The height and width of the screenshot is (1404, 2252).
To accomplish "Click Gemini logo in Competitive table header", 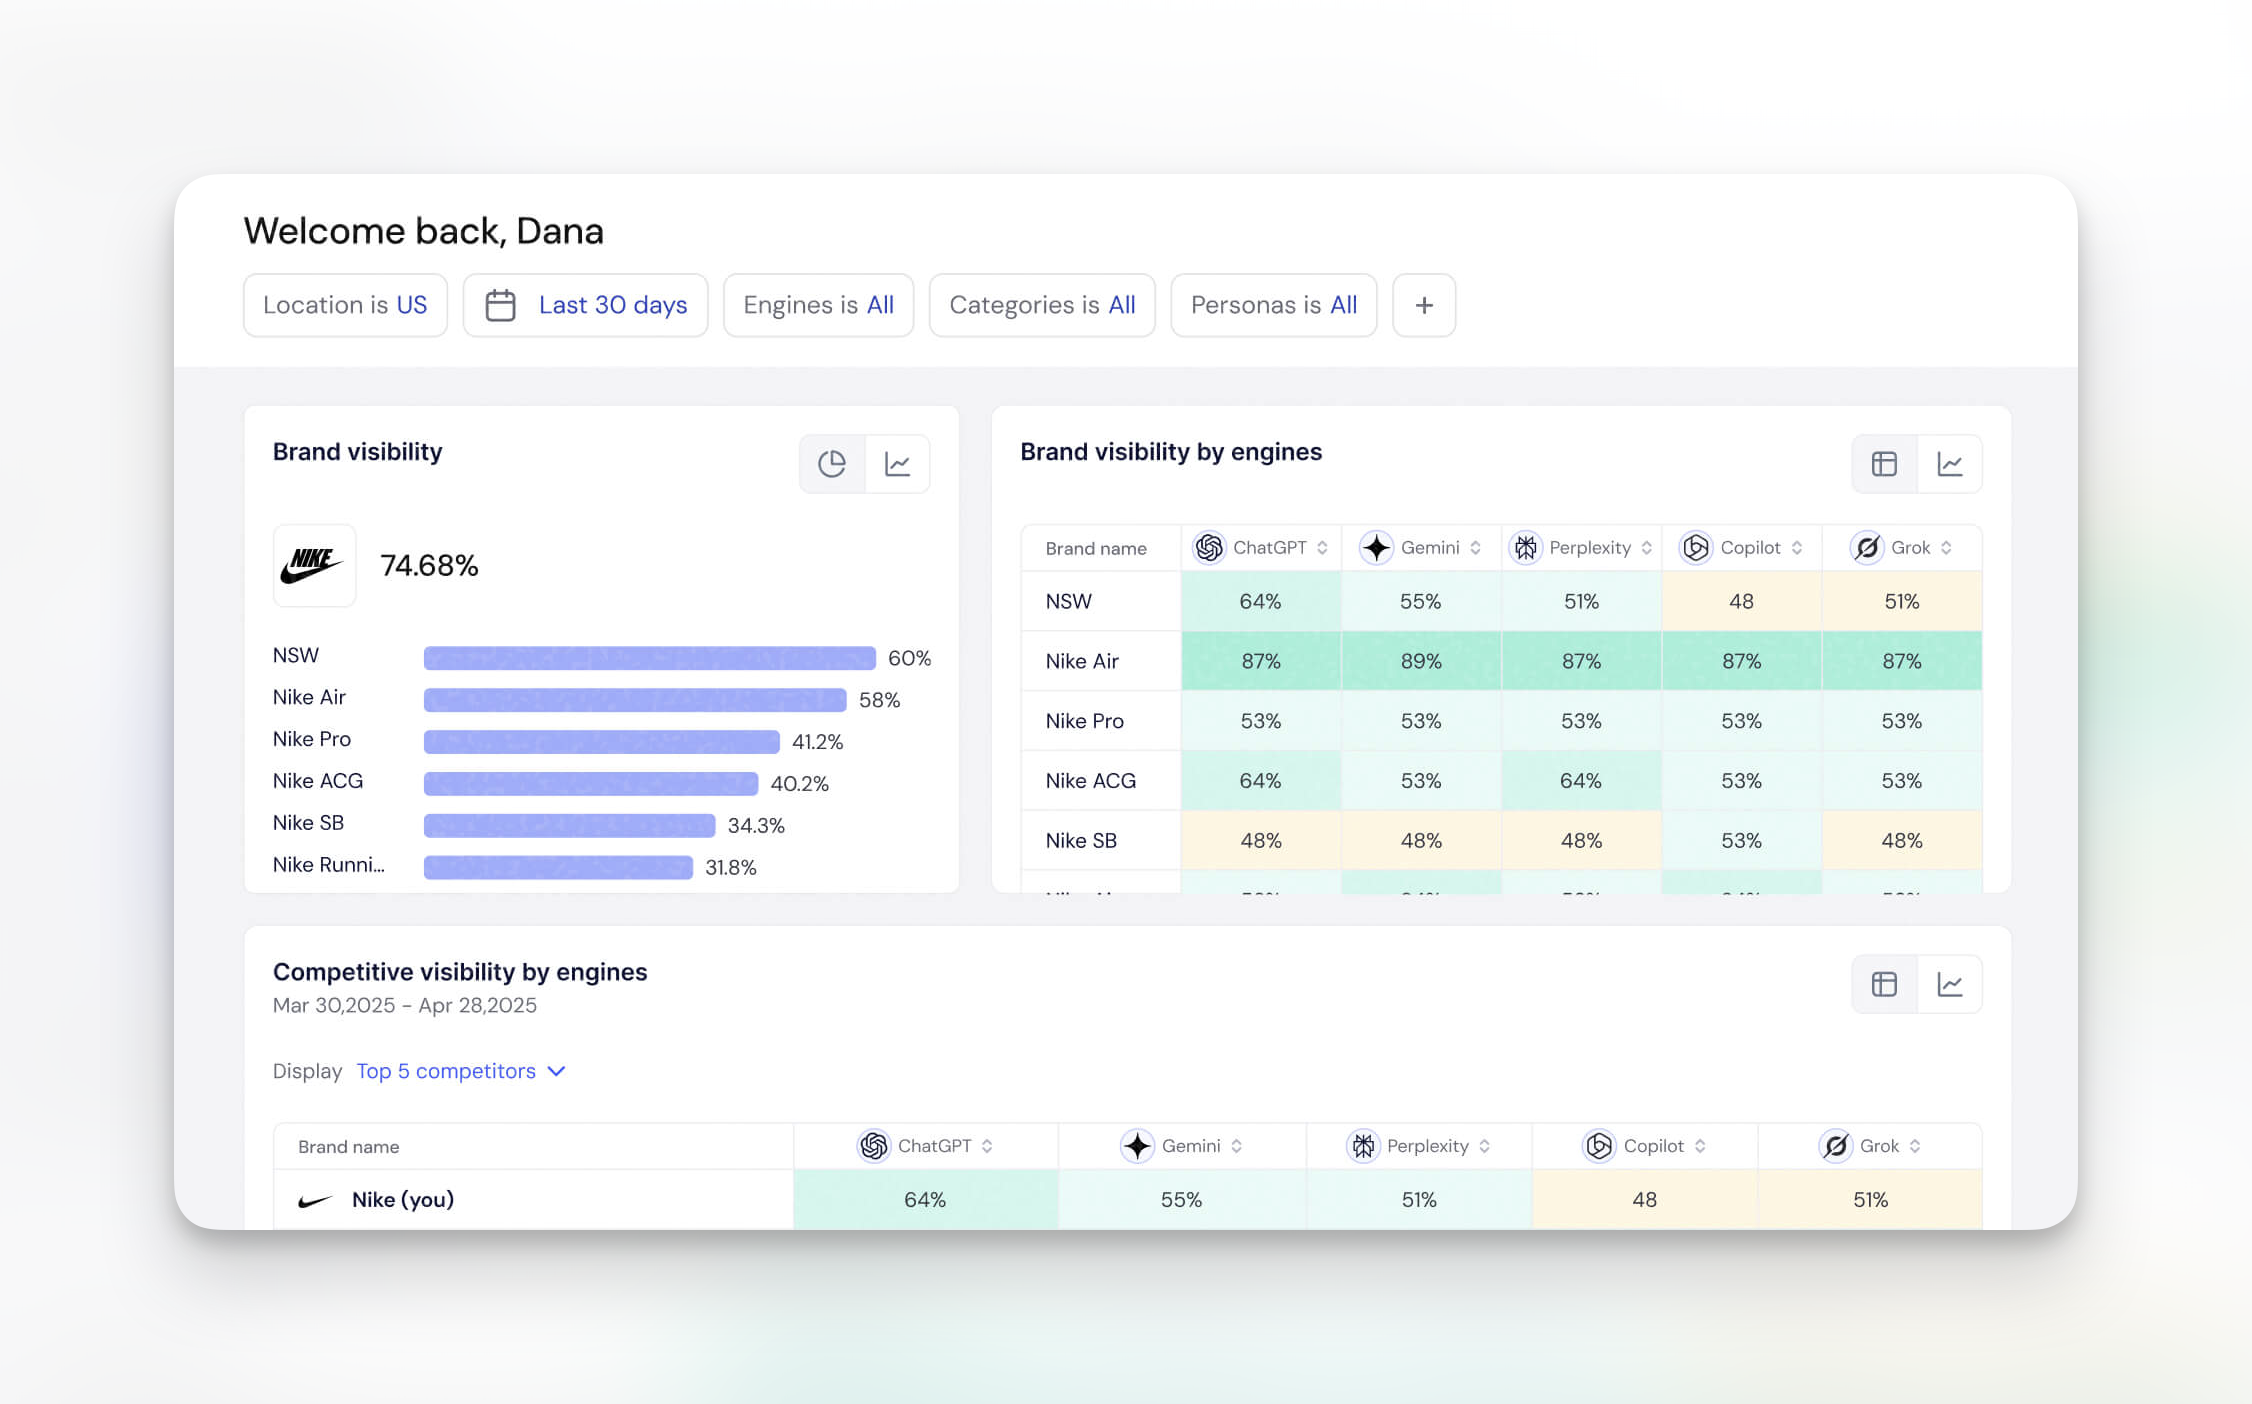I will coord(1138,1146).
